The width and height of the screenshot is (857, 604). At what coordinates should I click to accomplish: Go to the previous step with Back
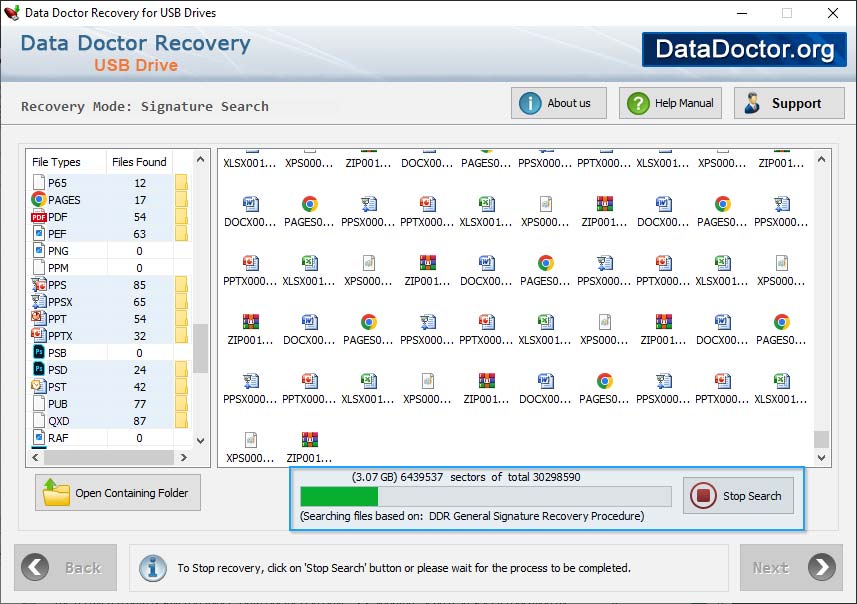pos(66,567)
